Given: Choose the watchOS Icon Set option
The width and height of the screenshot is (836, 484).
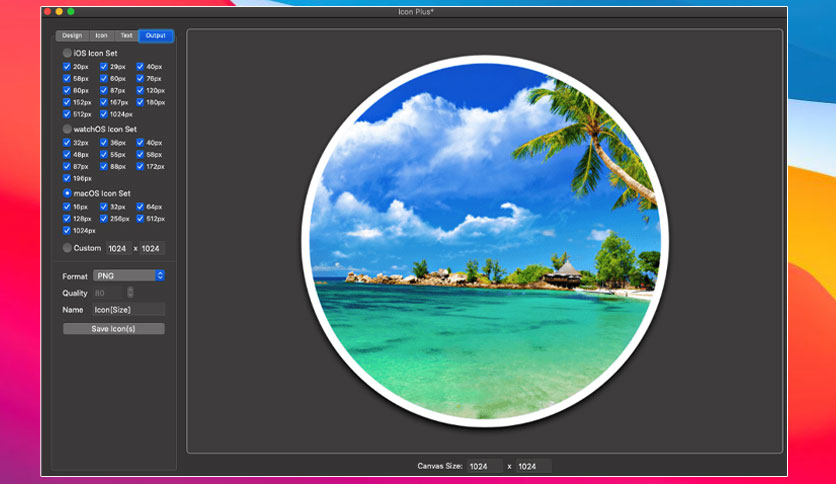Looking at the screenshot, I should [67, 129].
